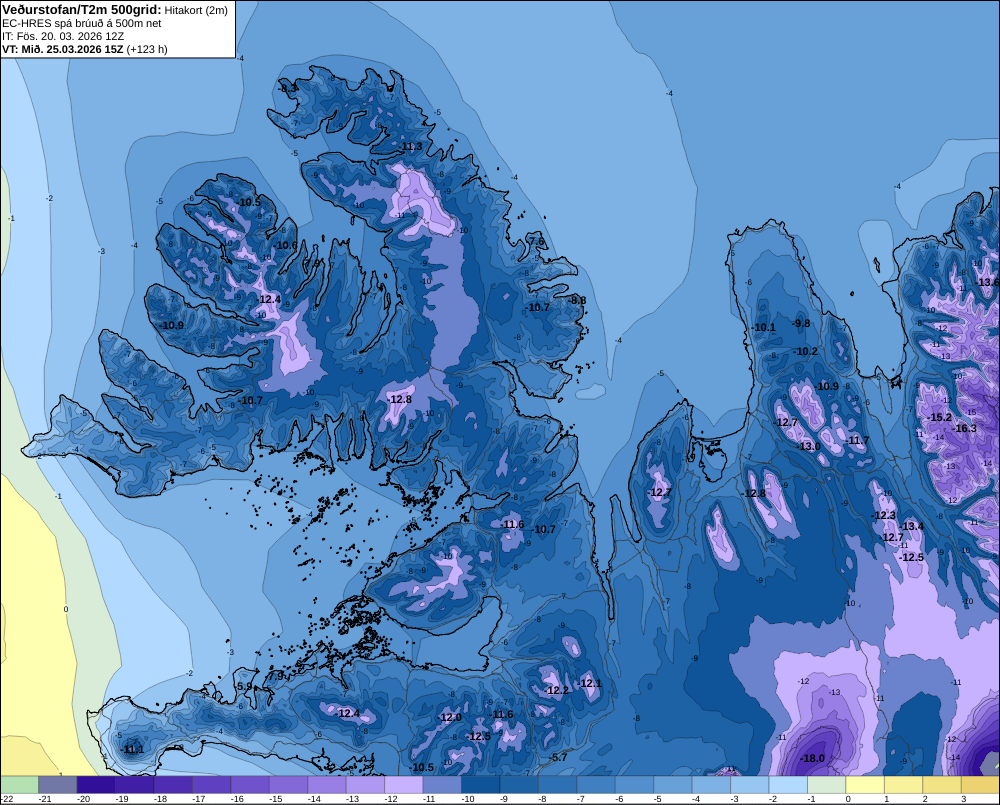The image size is (1000, 805).
Task: Click the light green swatch at the legend's start
Action: pyautogui.click(x=19, y=785)
